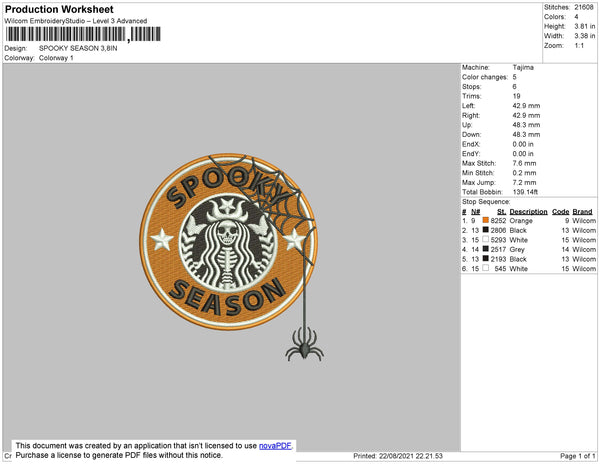Click the 'St.' column header
Viewport: 600px width, 464px height.
(x=501, y=212)
